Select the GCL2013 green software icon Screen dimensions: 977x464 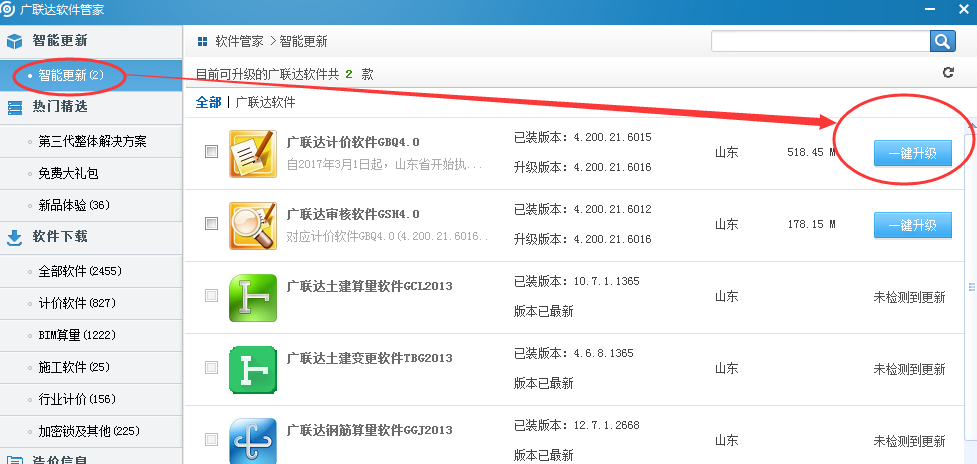[x=253, y=298]
